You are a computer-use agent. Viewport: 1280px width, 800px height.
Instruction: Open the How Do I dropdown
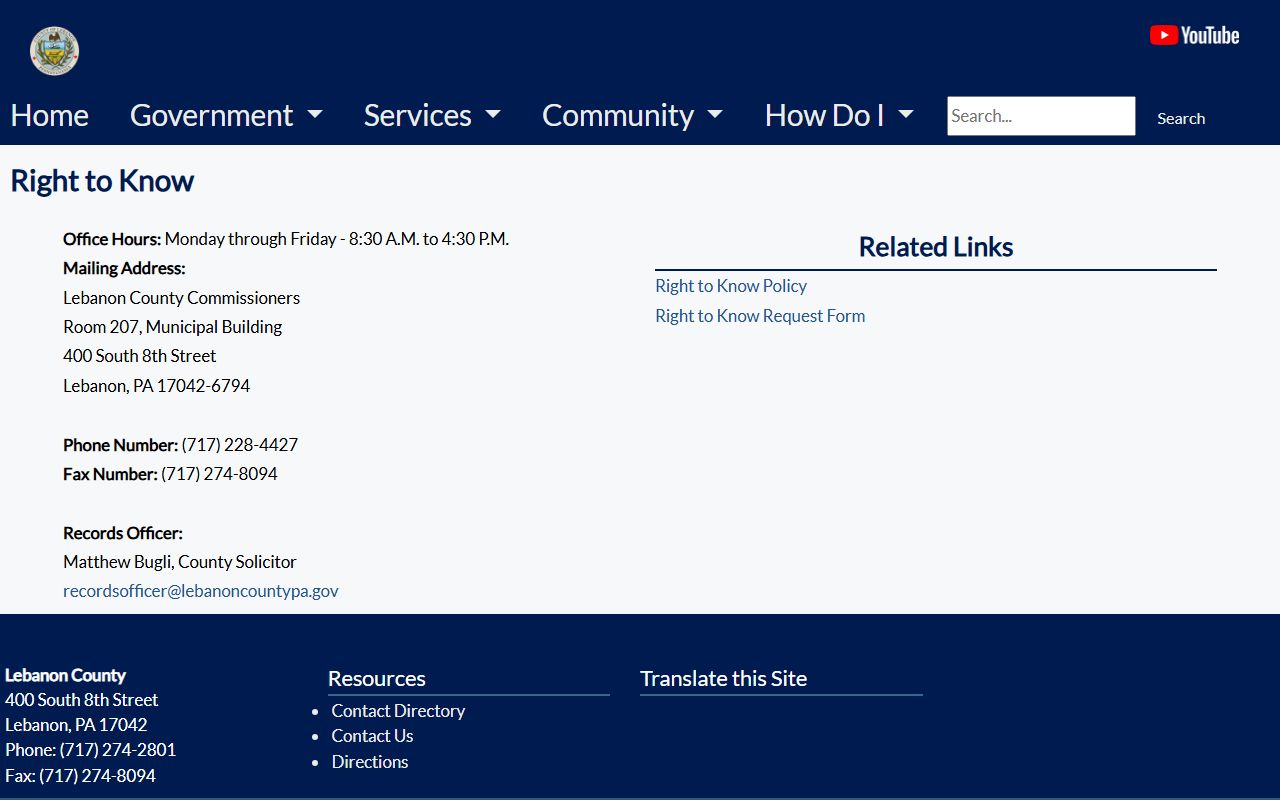coord(839,115)
